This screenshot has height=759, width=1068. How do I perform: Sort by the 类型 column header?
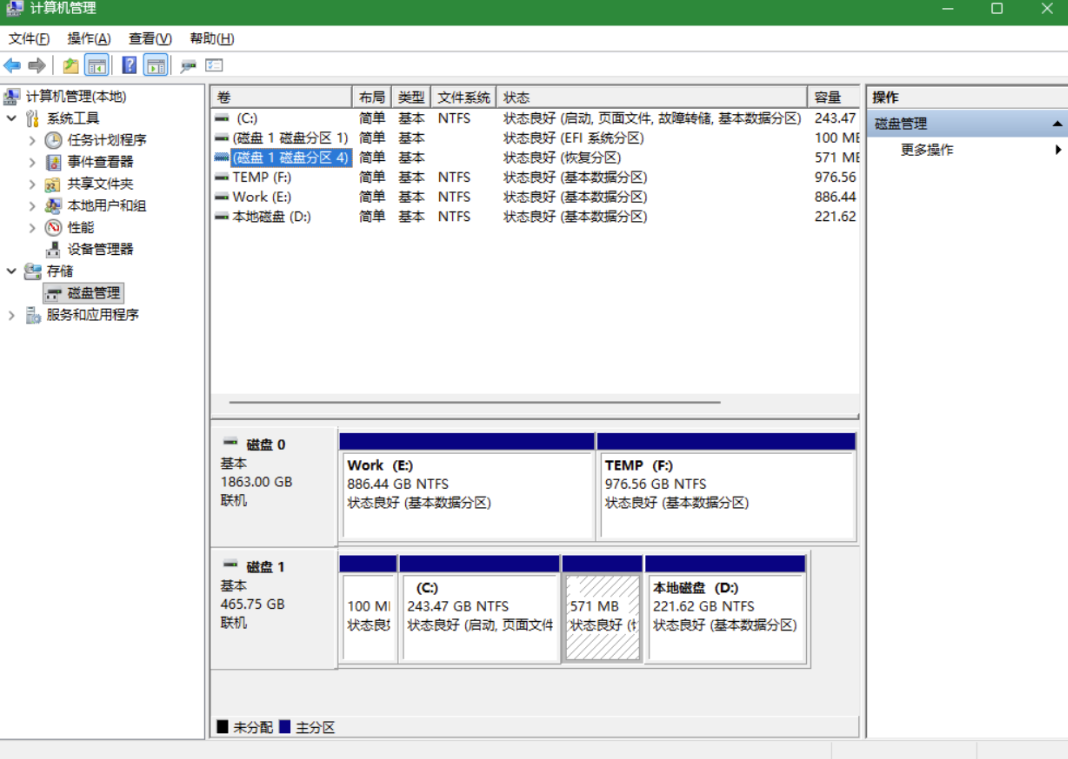tap(411, 97)
